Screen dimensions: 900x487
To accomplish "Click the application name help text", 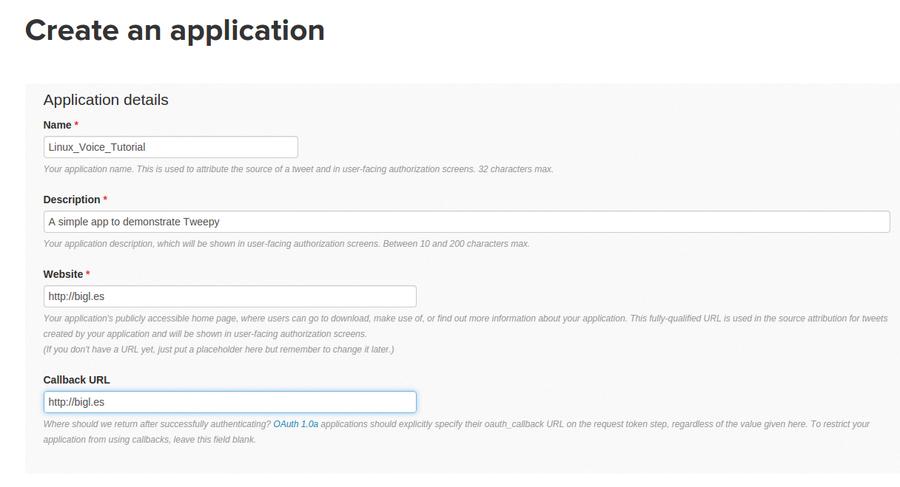I will (298, 169).
